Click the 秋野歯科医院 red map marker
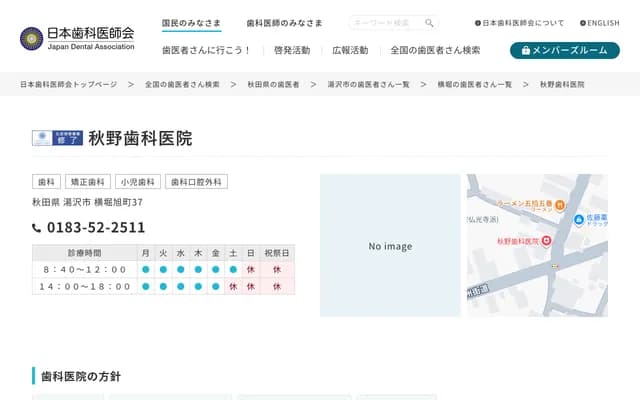Image resolution: width=640 pixels, height=400 pixels. pyautogui.click(x=547, y=241)
